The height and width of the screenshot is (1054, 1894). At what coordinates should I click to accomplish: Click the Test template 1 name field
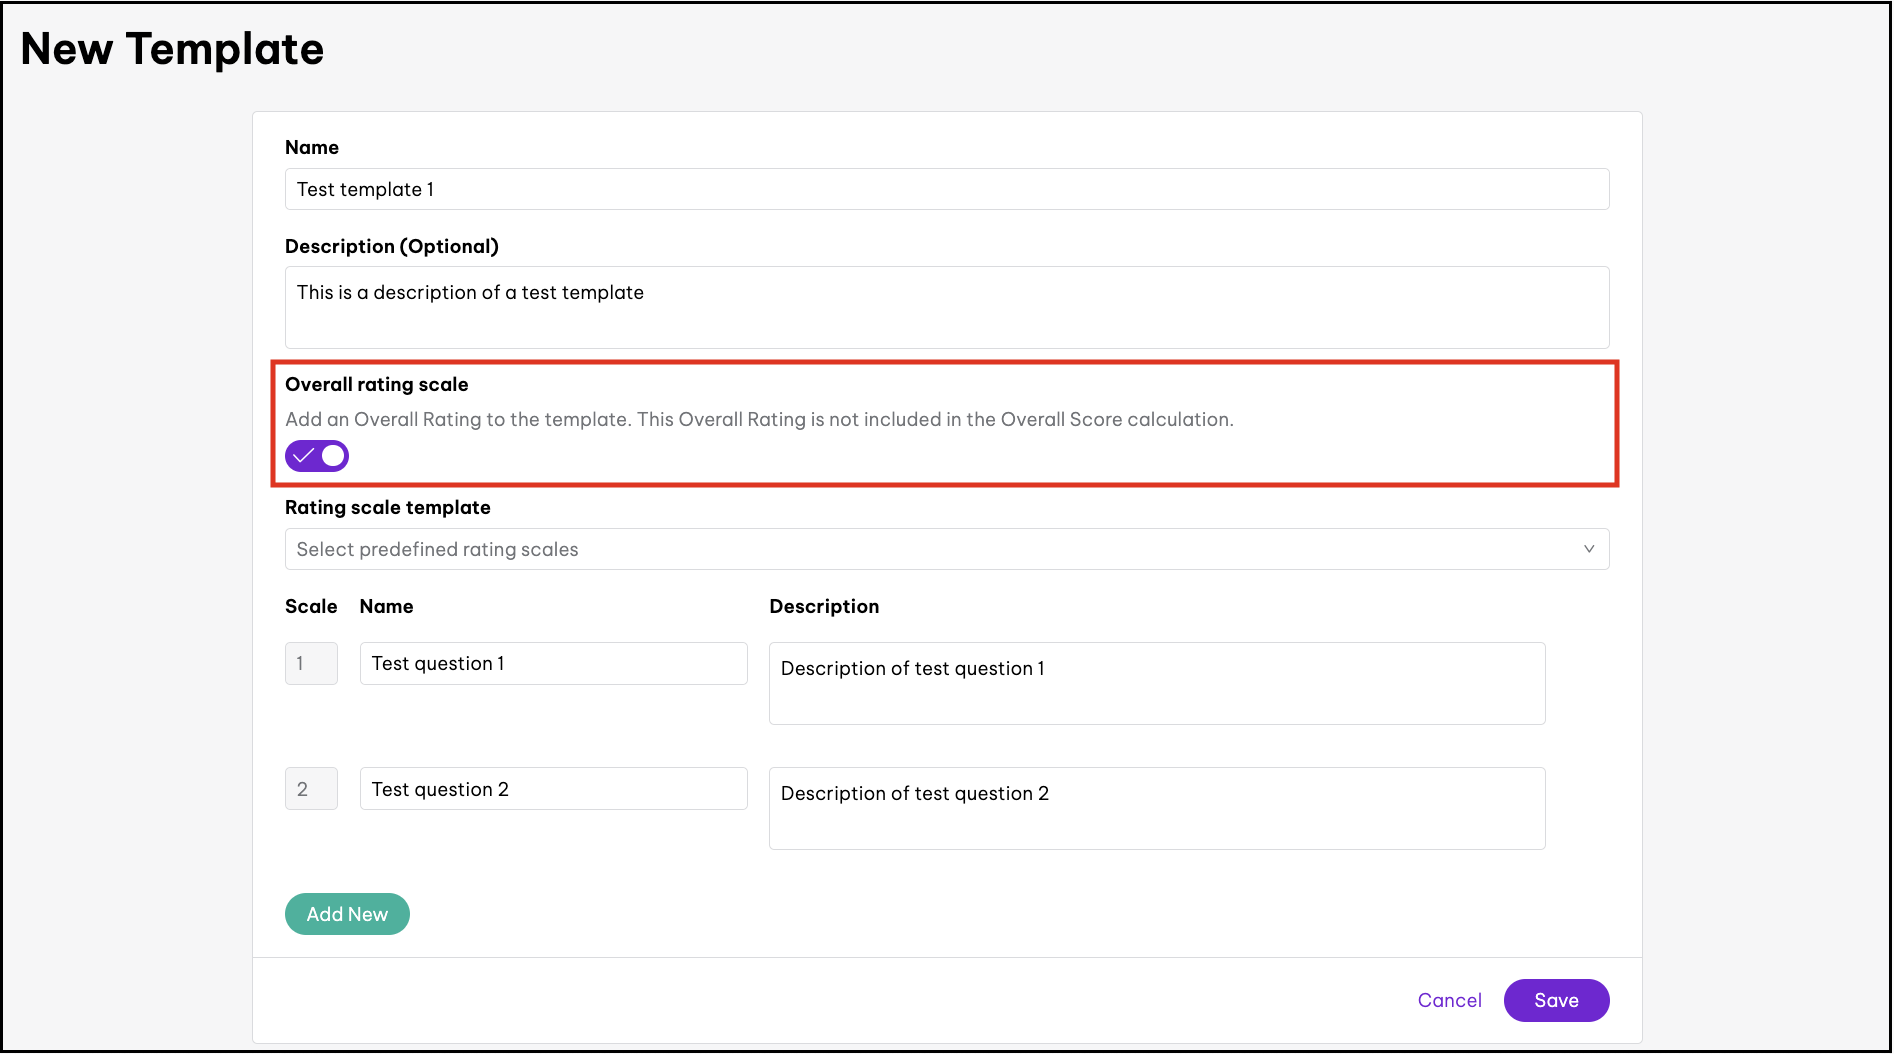tap(945, 189)
